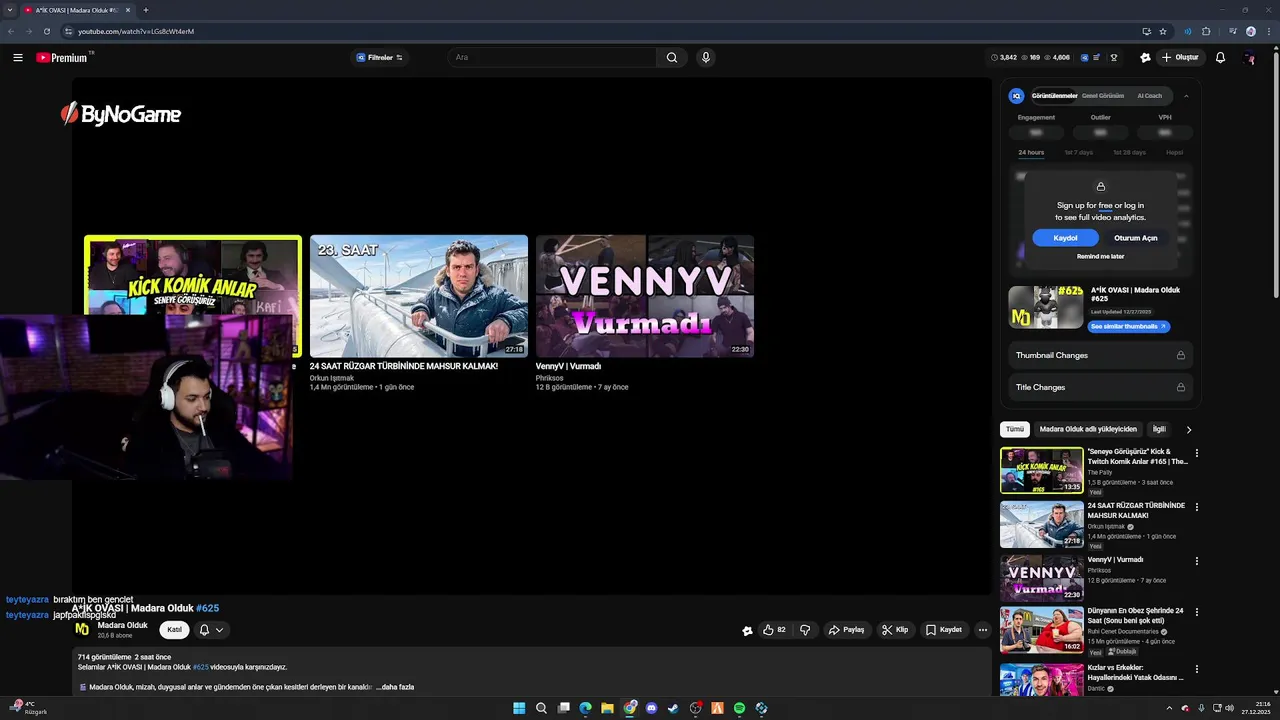Click the Oturum Açın login button

(x=1136, y=238)
